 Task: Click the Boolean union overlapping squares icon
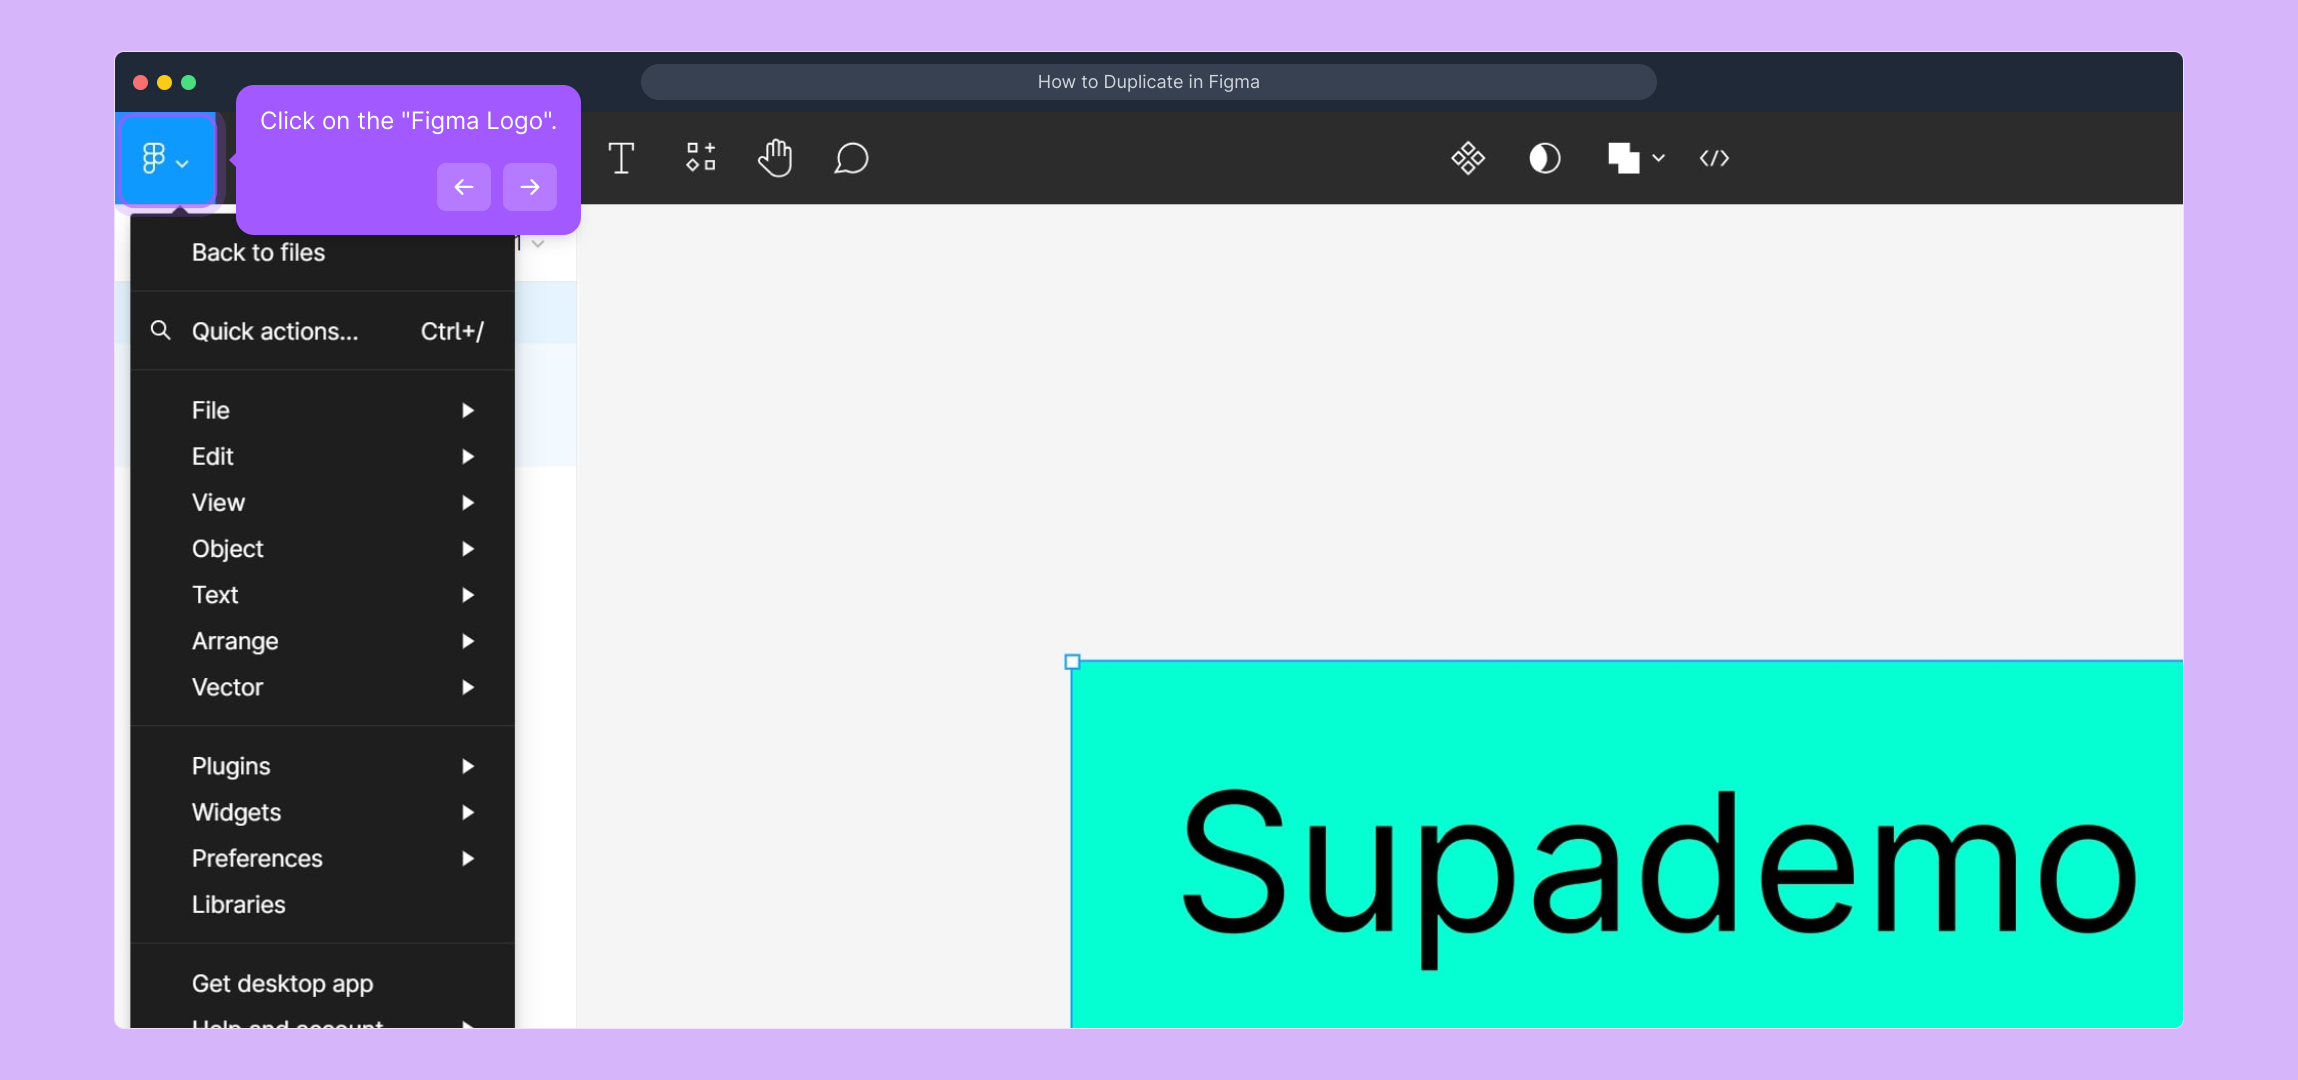click(x=1623, y=158)
